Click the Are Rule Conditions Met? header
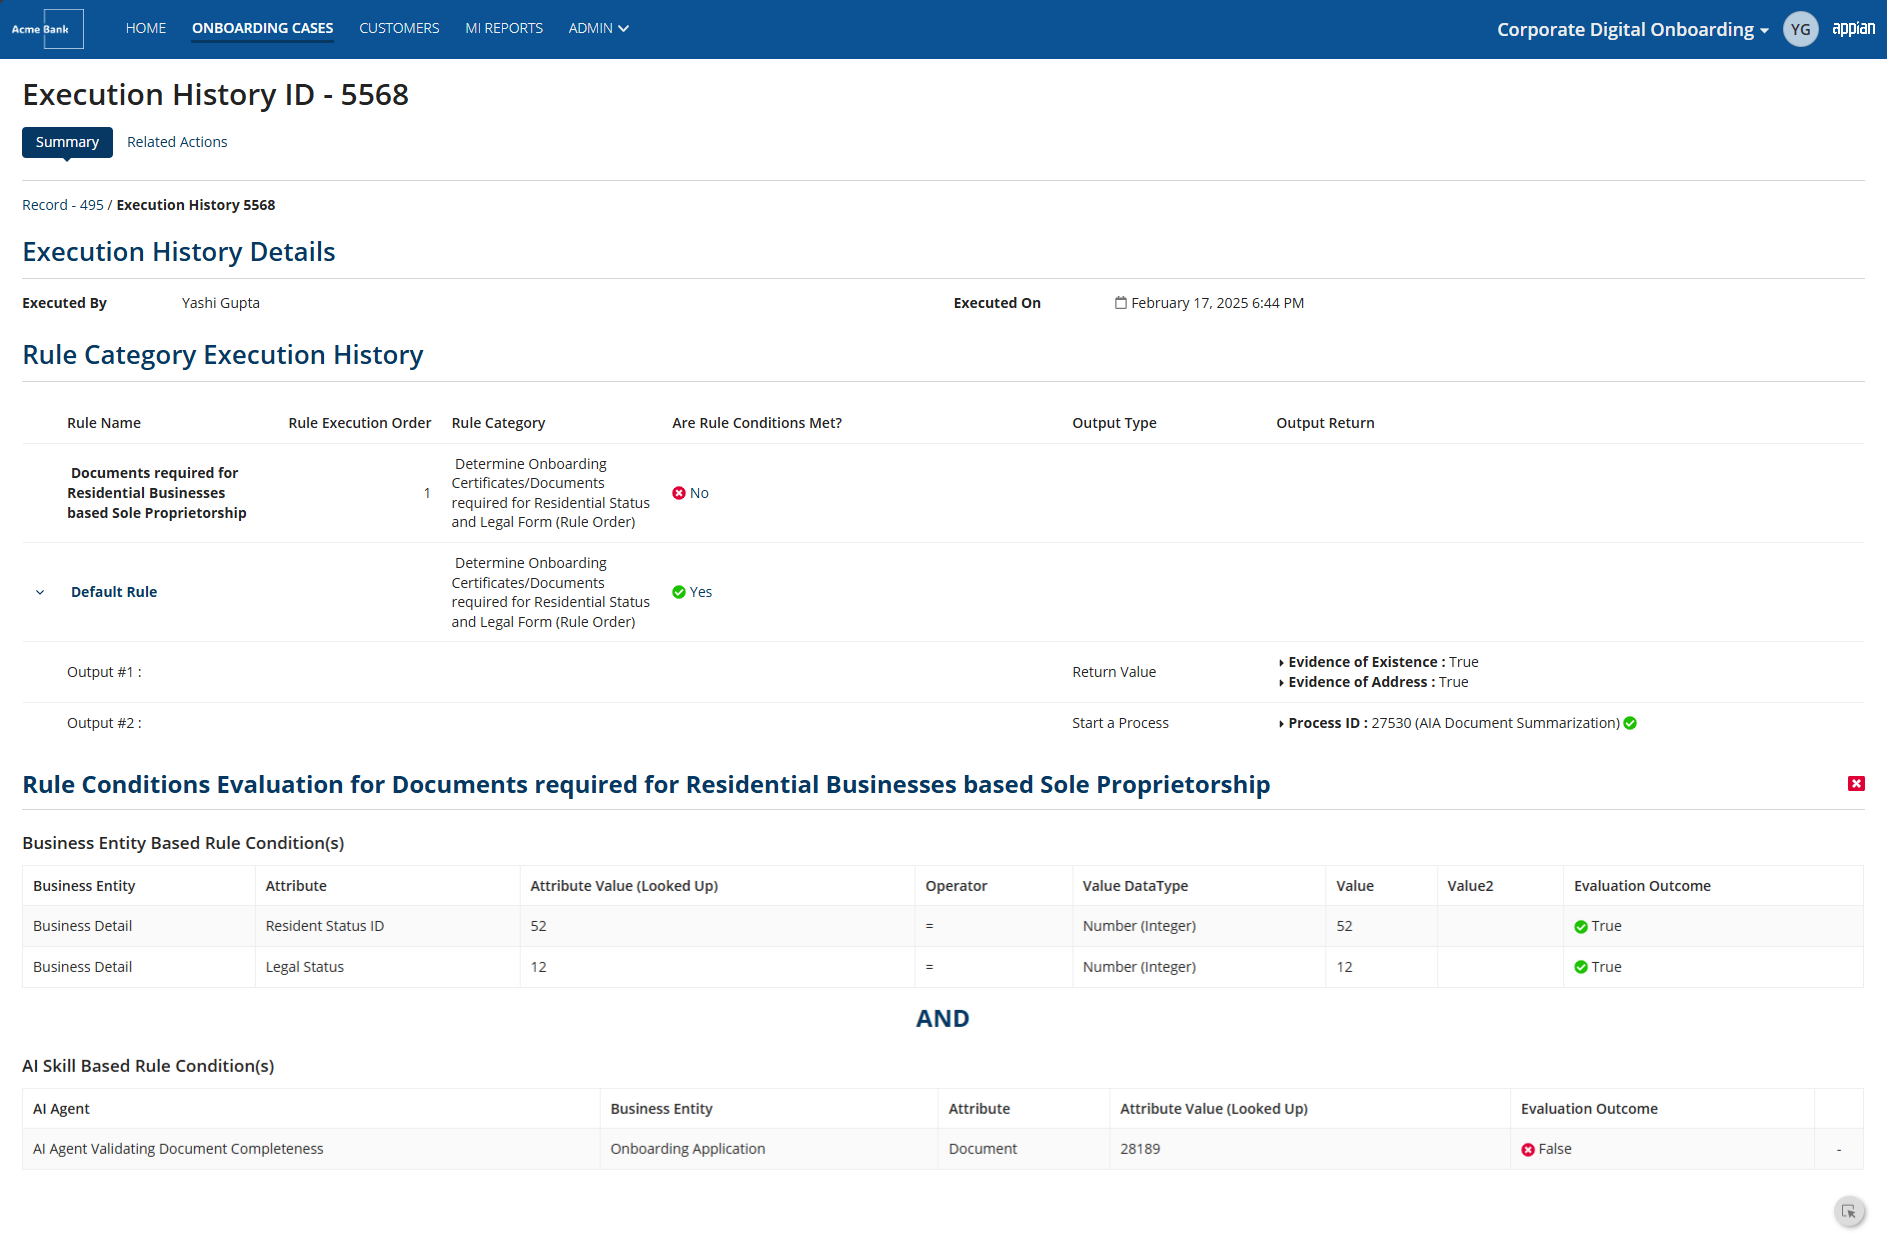The height and width of the screenshot is (1235, 1887). [757, 423]
